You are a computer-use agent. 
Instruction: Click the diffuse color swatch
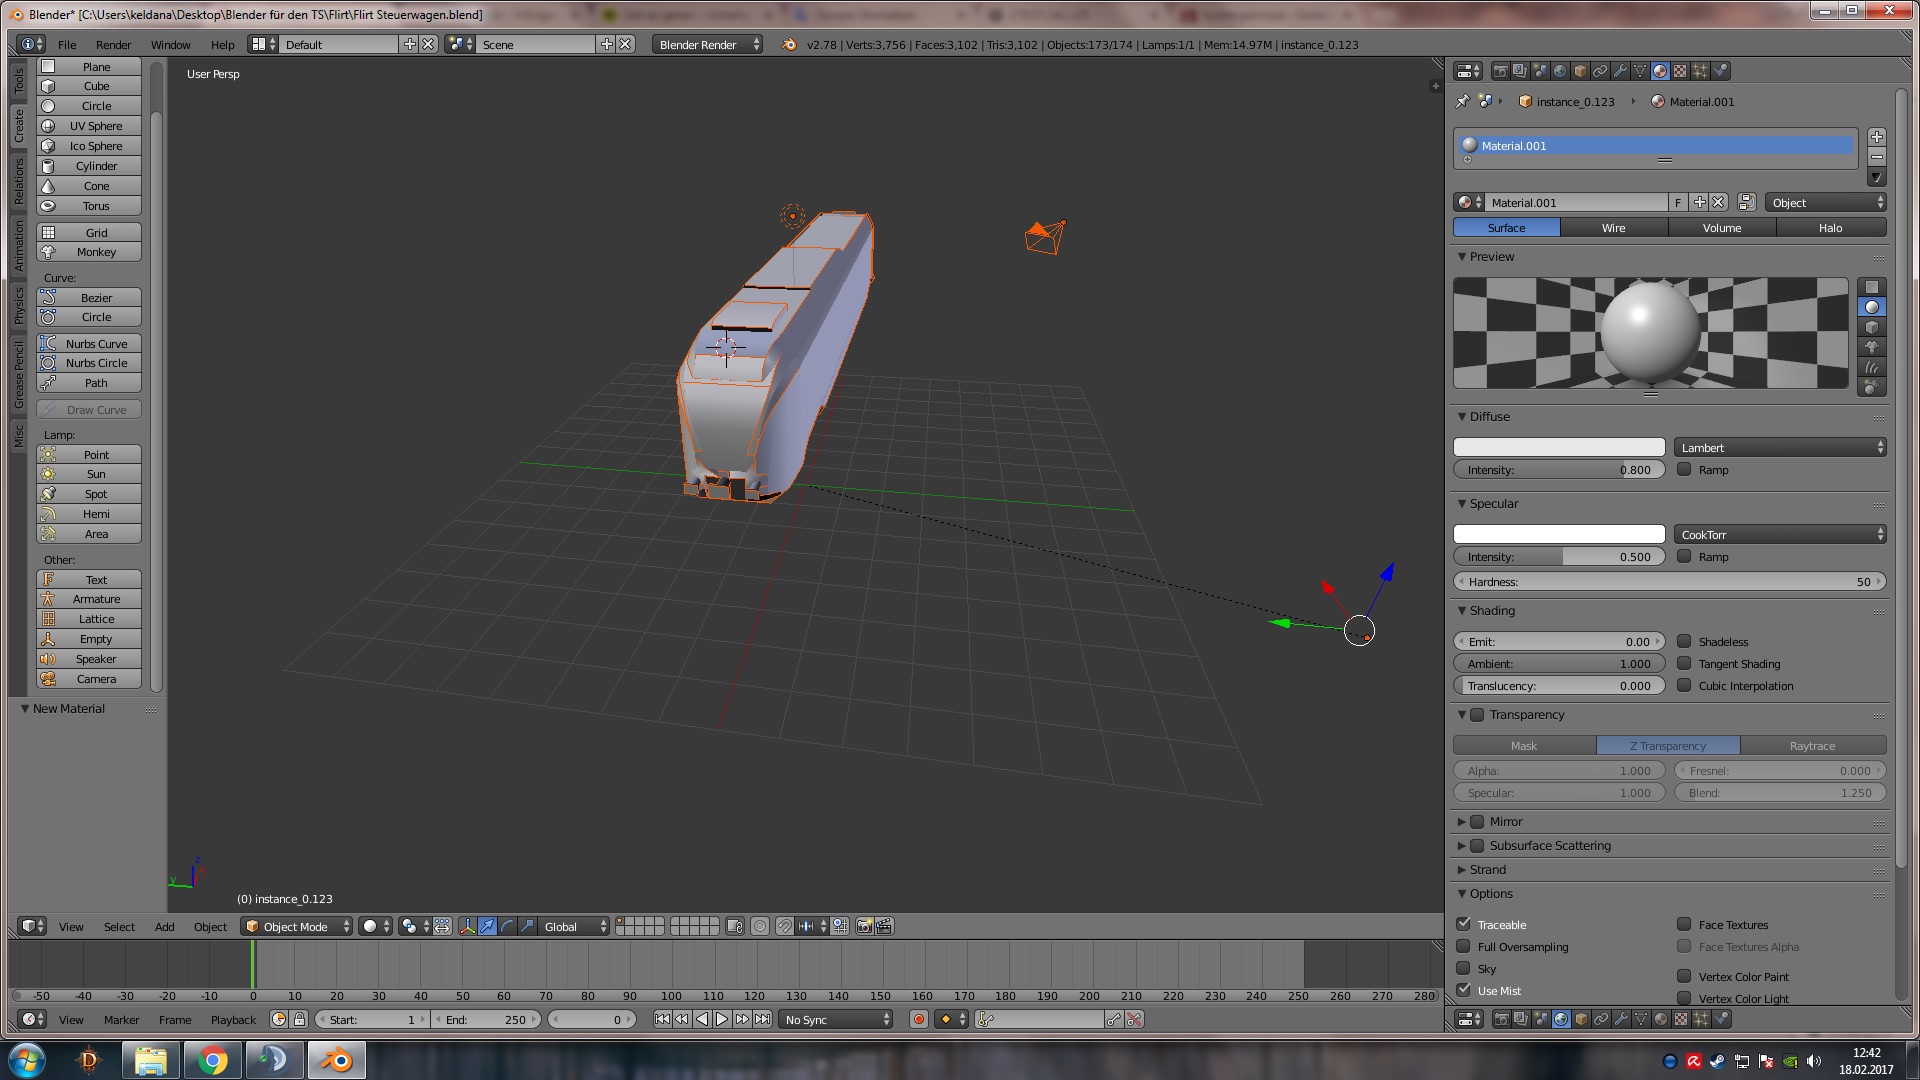(1558, 448)
